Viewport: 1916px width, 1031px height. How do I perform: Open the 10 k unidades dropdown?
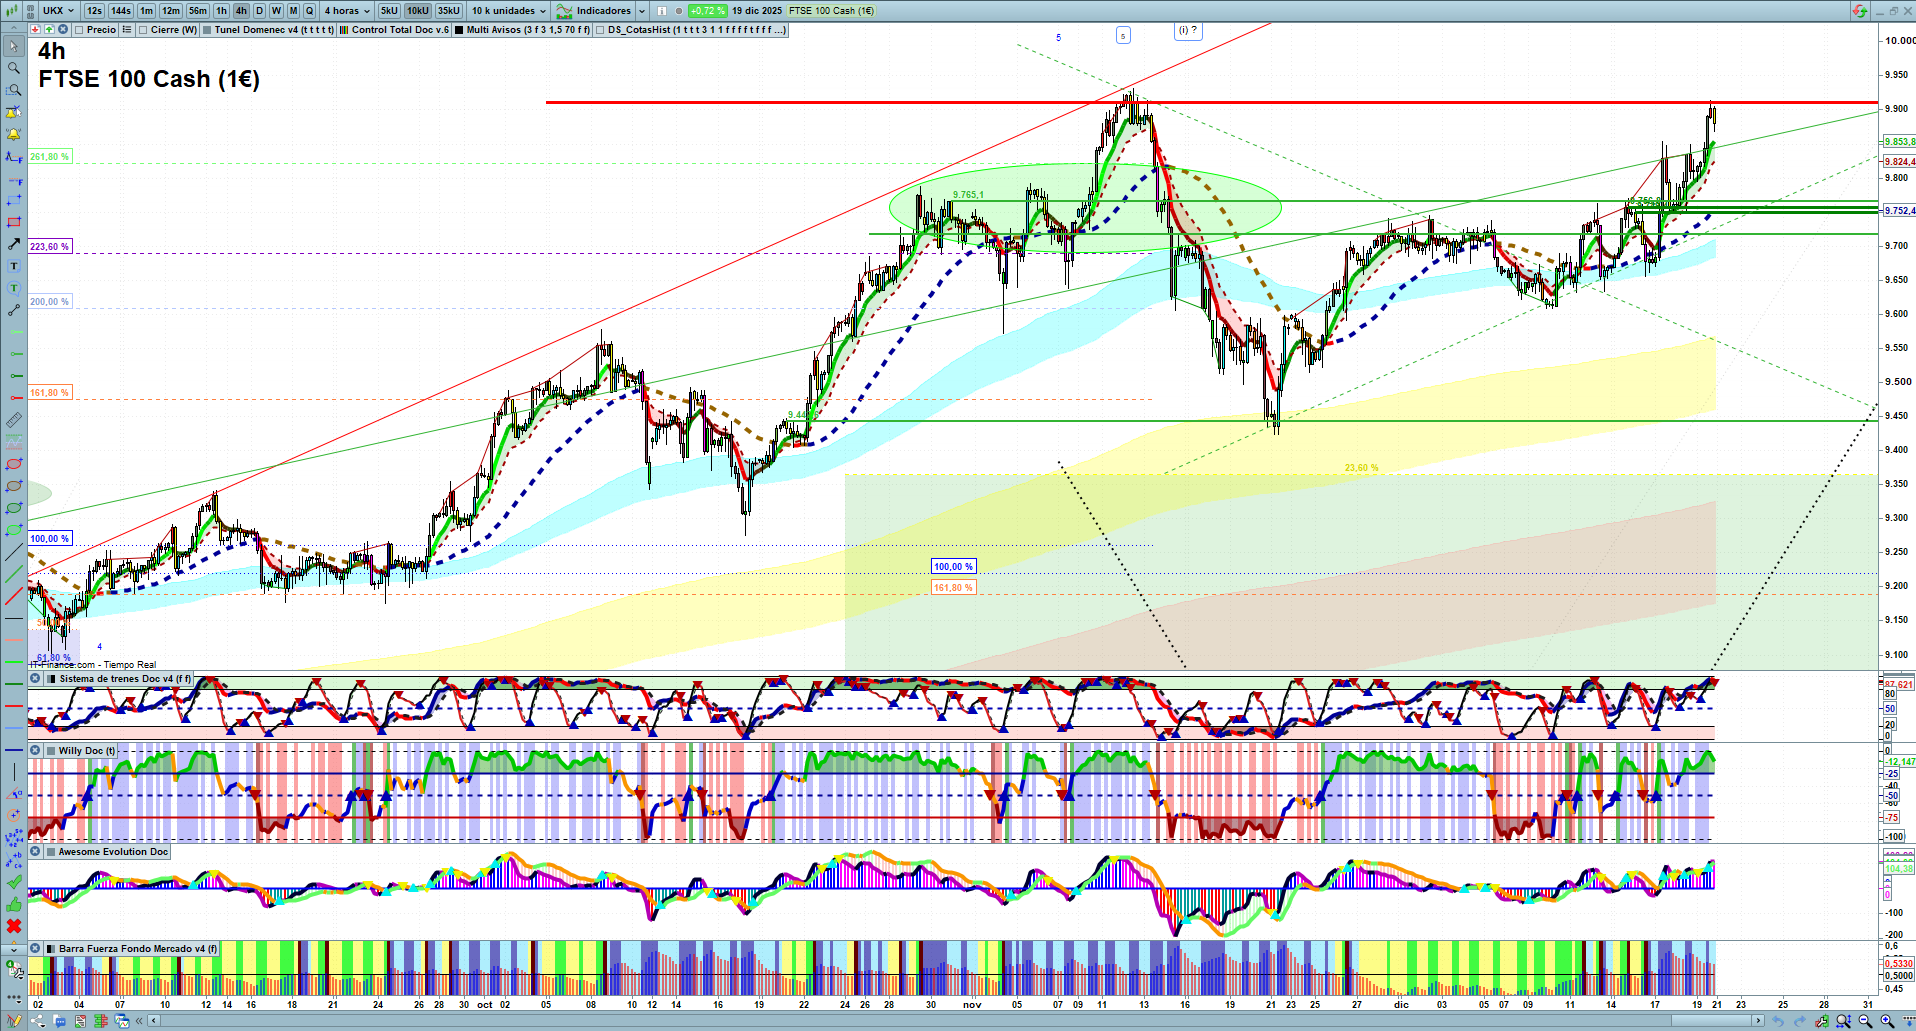[x=509, y=11]
